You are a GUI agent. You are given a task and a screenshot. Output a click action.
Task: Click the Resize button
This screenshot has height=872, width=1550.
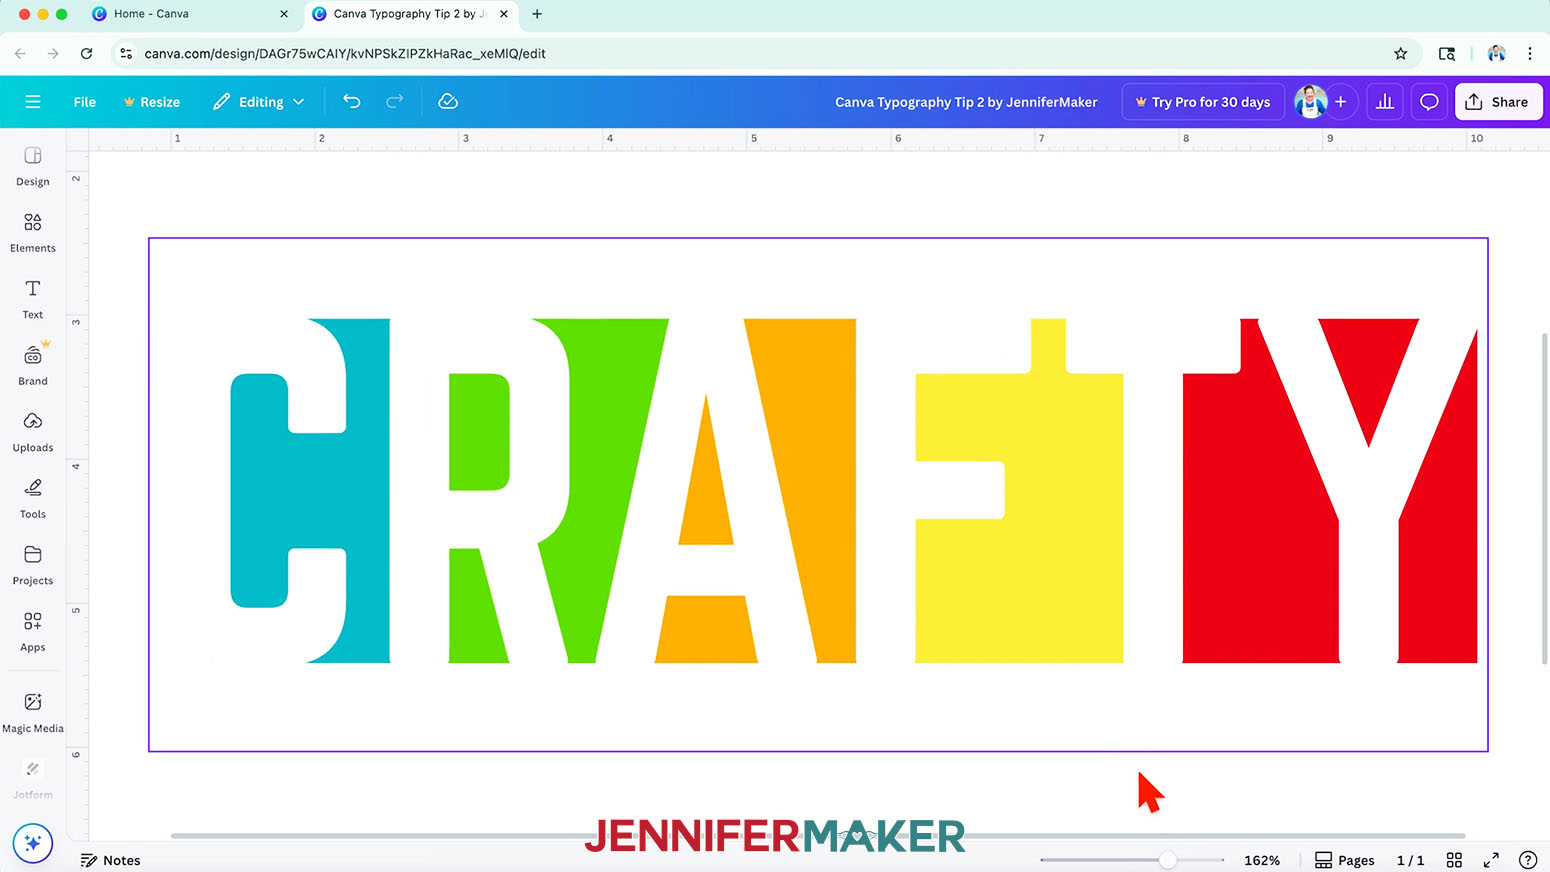pyautogui.click(x=152, y=102)
